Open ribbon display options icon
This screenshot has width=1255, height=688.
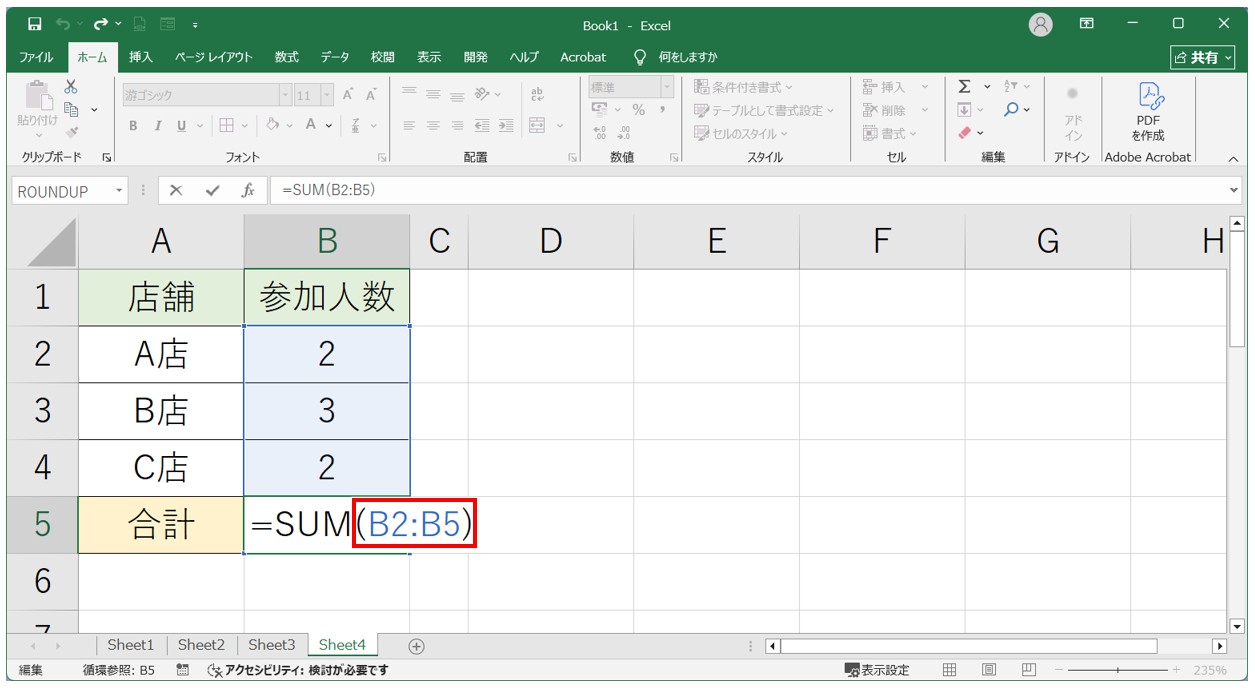[x=1087, y=24]
